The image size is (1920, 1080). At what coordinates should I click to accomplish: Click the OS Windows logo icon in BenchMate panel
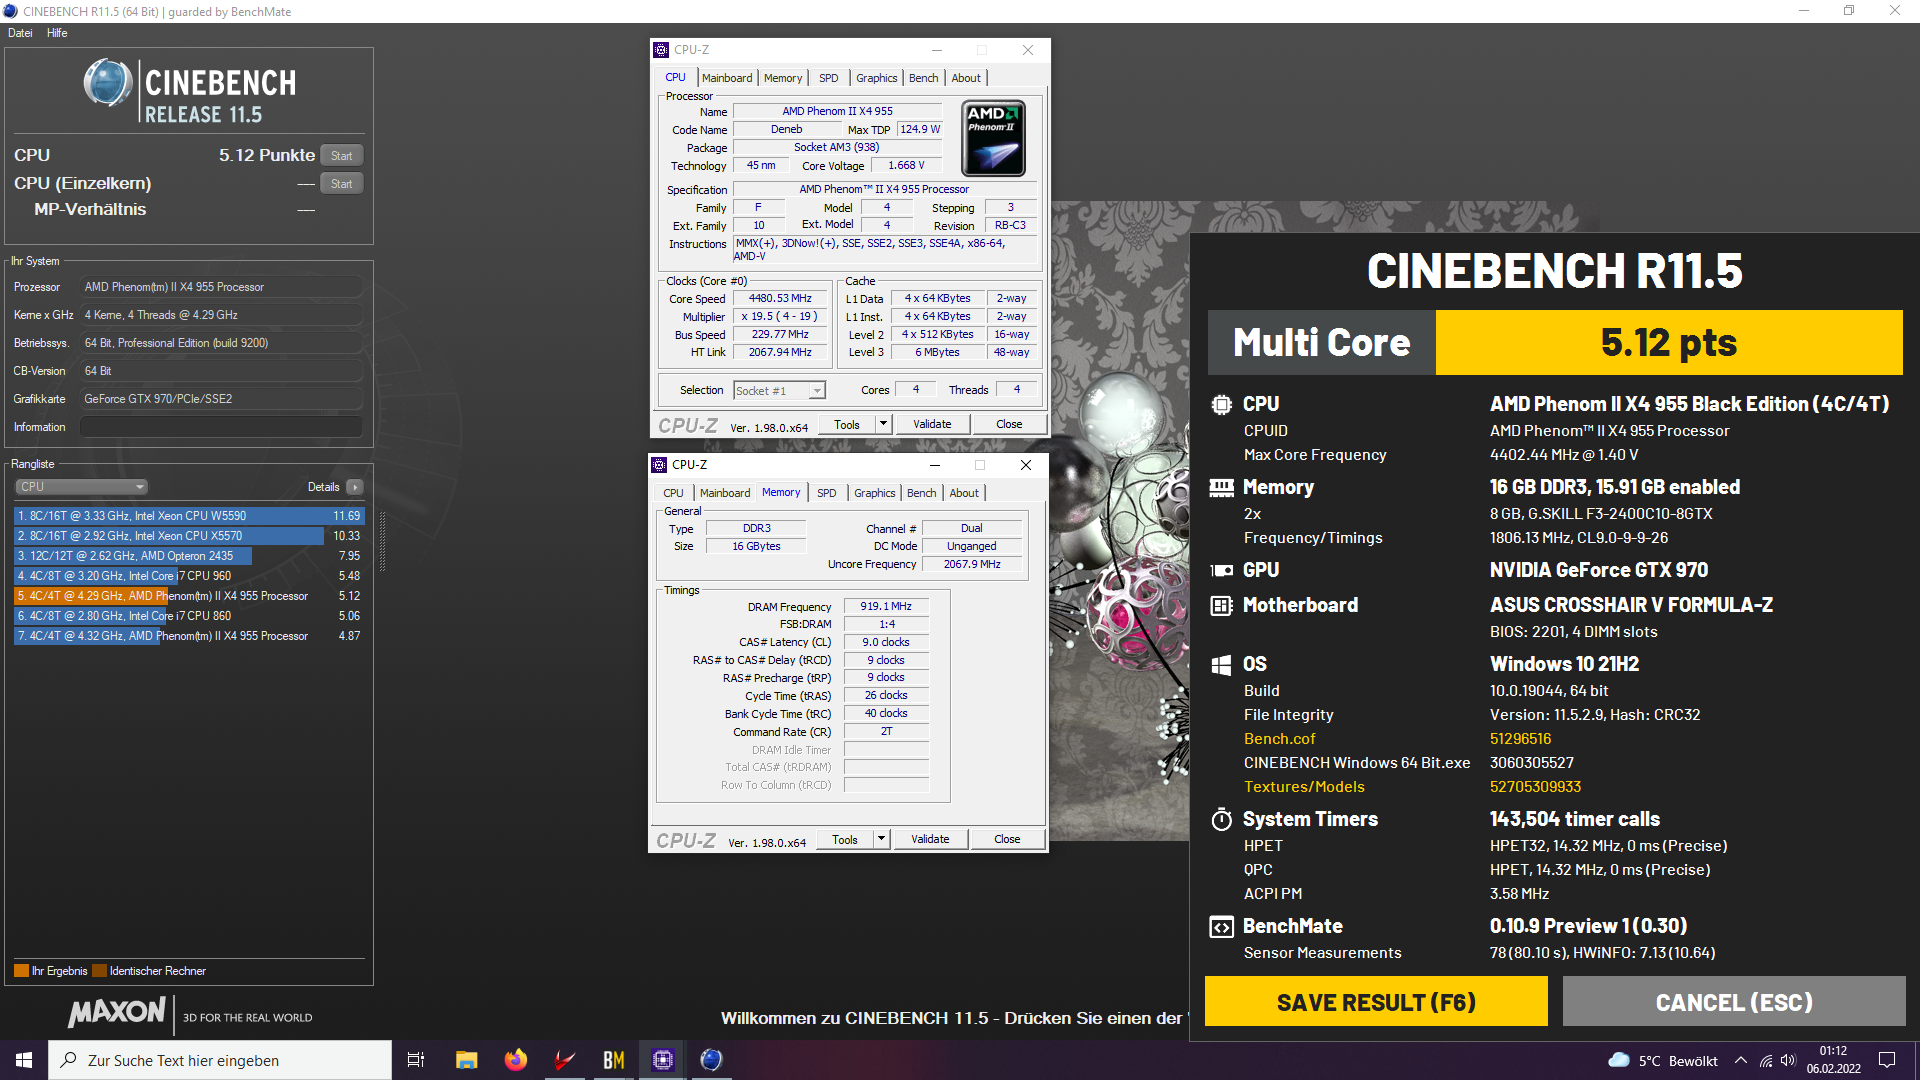tap(1221, 665)
